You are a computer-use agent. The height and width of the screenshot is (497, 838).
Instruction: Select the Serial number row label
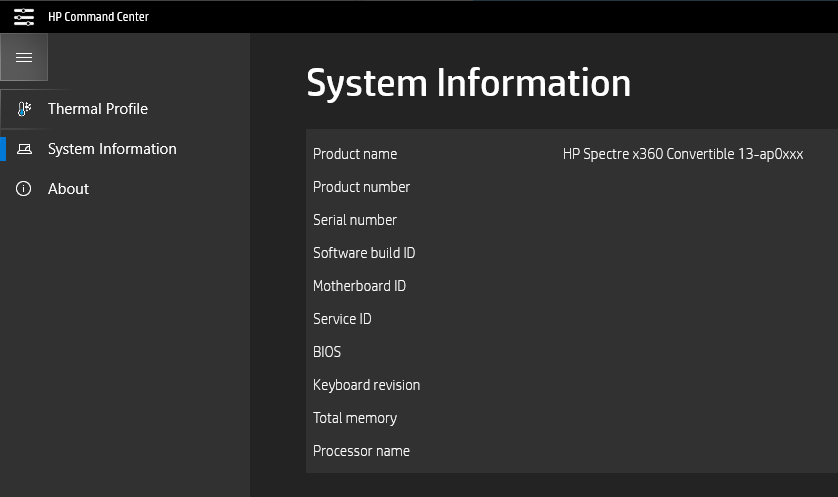pyautogui.click(x=355, y=220)
